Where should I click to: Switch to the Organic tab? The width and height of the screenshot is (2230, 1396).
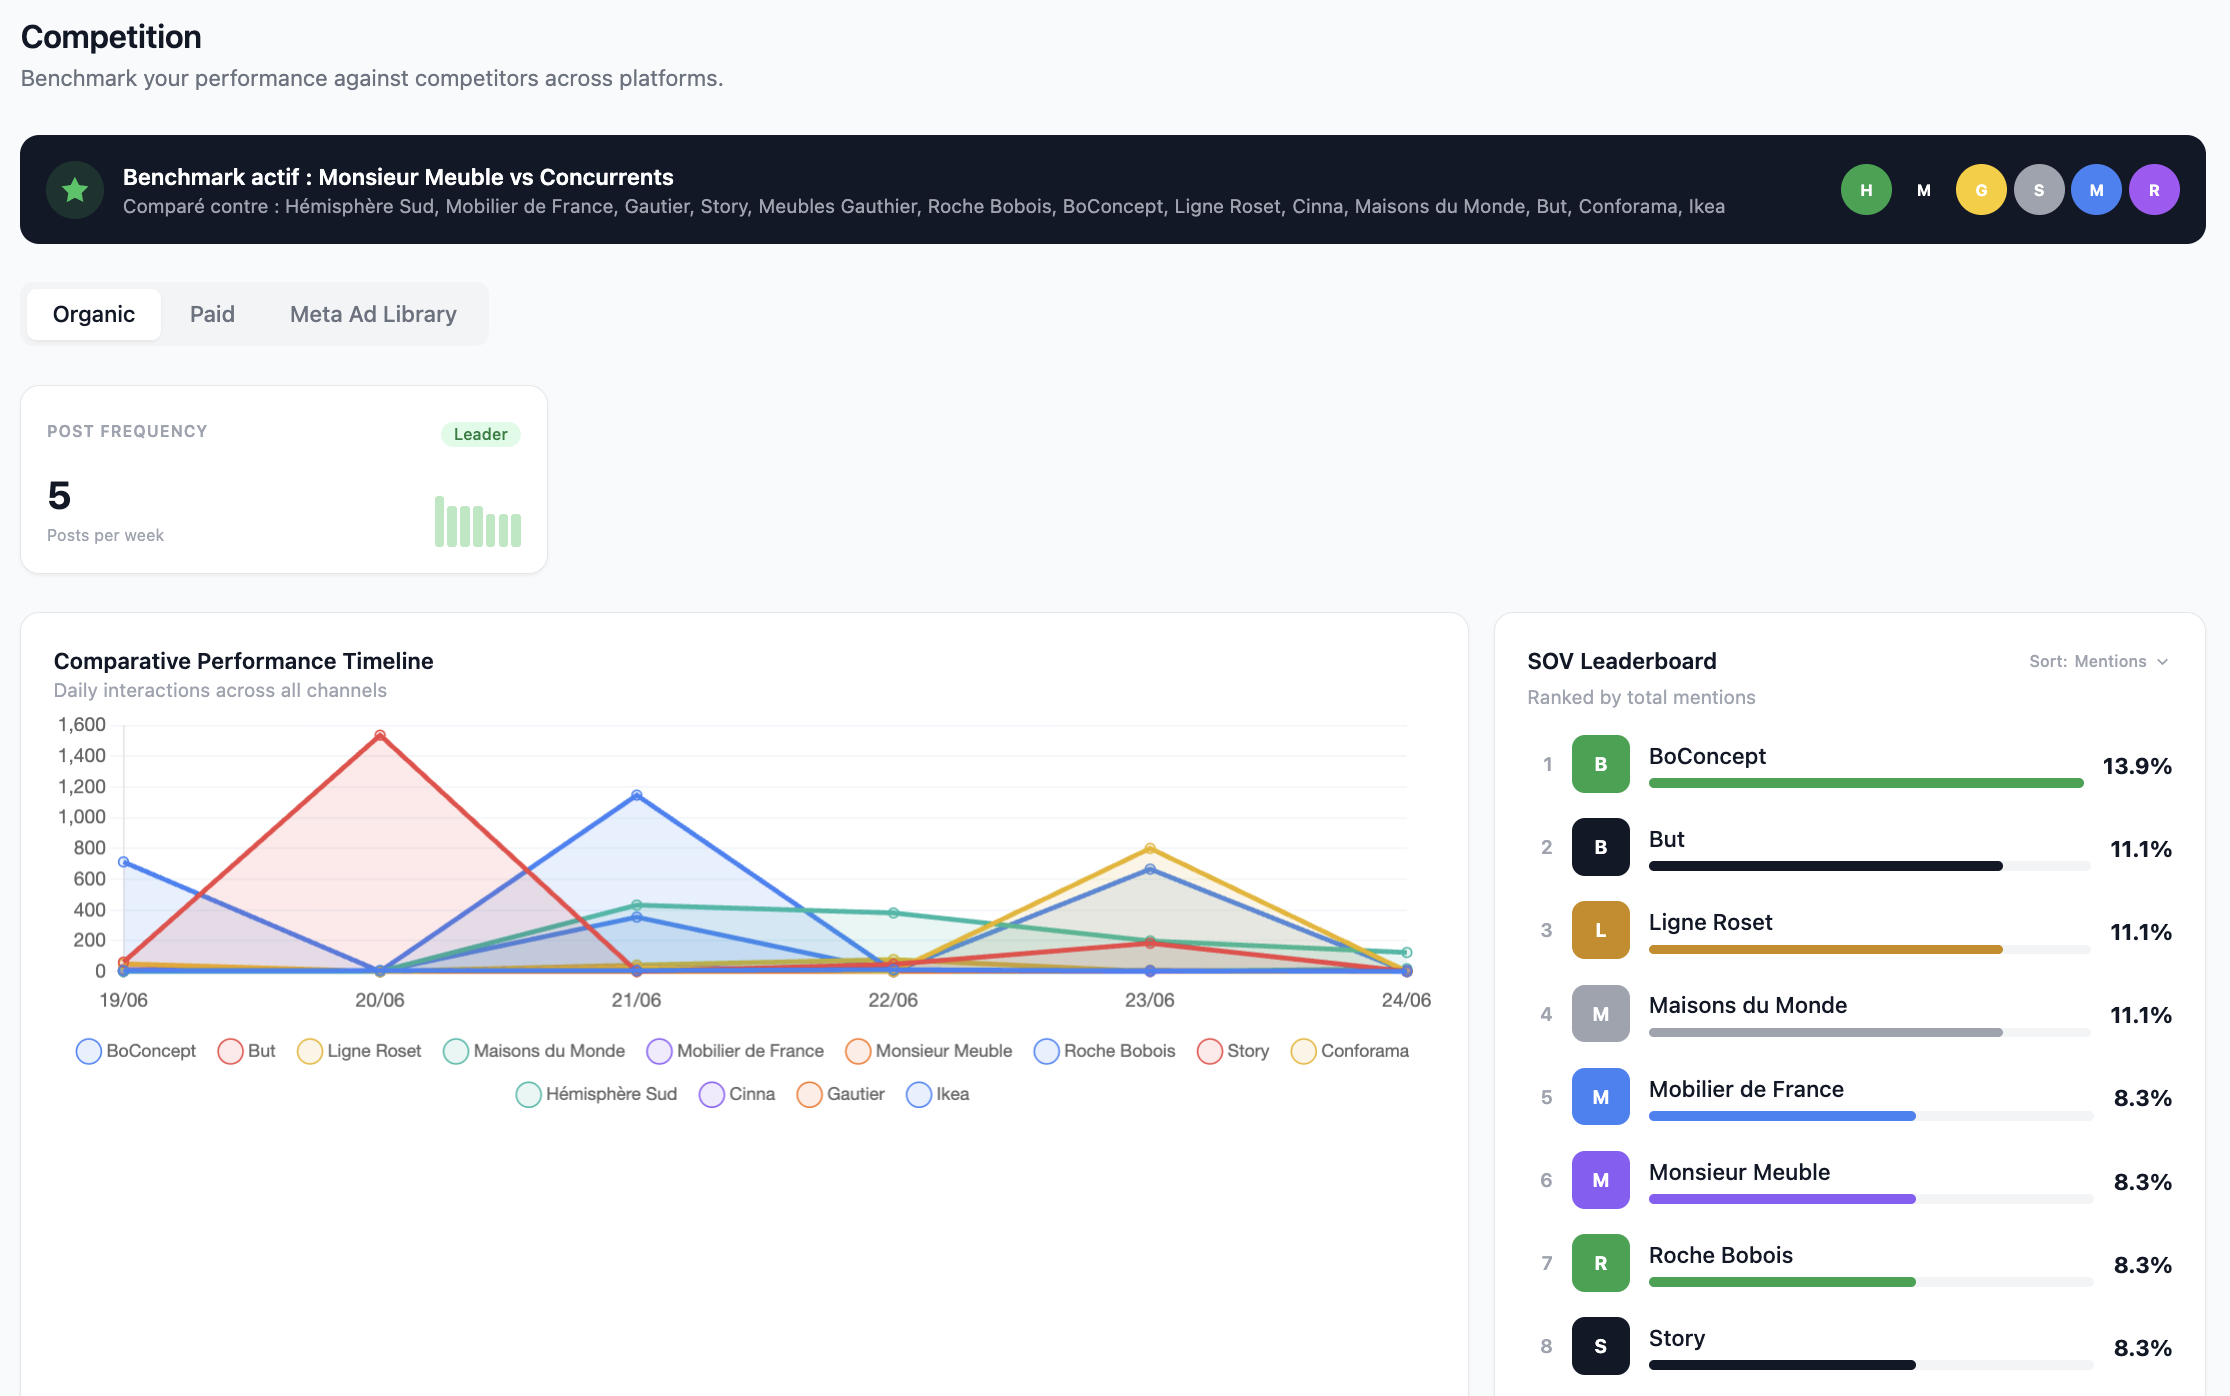[x=94, y=314]
